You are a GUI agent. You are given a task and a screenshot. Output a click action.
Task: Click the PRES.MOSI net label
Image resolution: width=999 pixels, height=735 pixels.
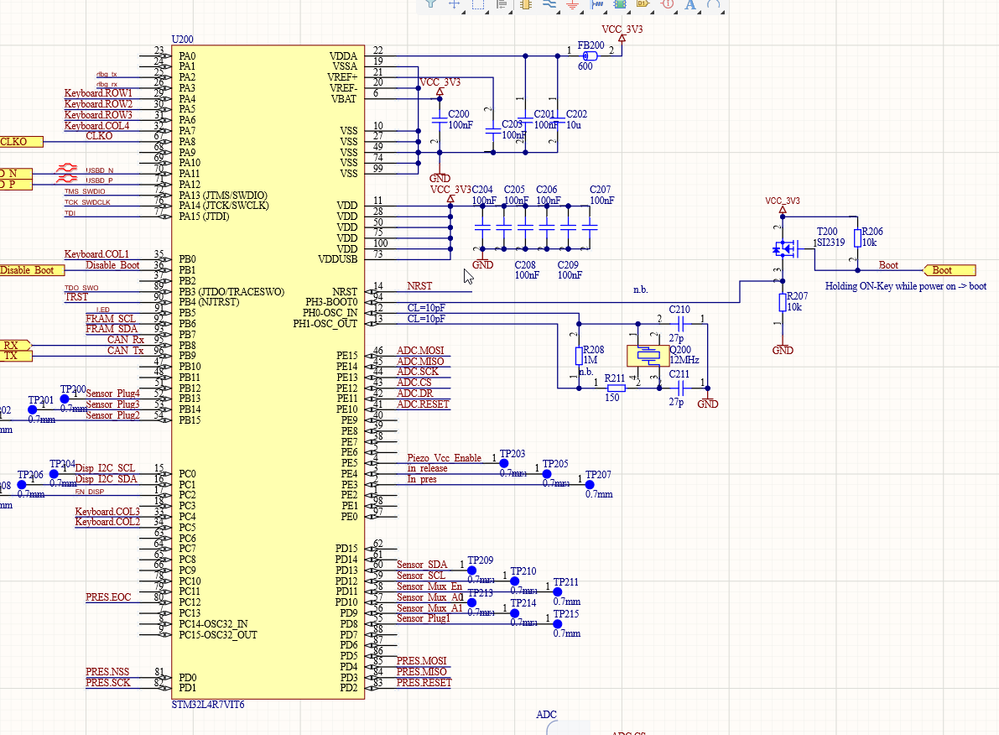click(x=422, y=660)
